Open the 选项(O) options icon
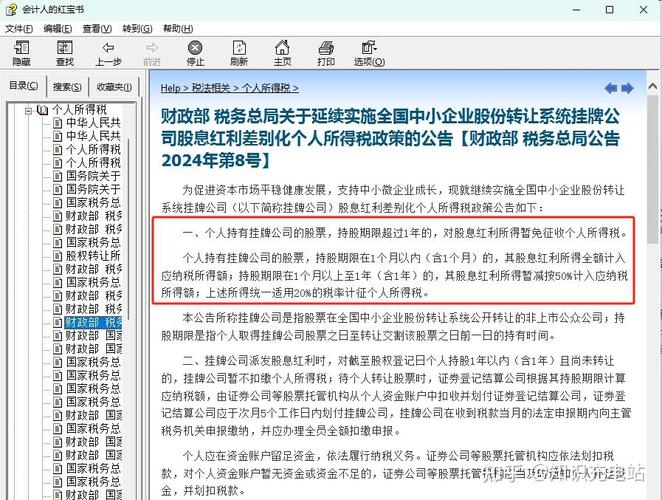Viewport: 662px width, 500px height. coord(369,48)
